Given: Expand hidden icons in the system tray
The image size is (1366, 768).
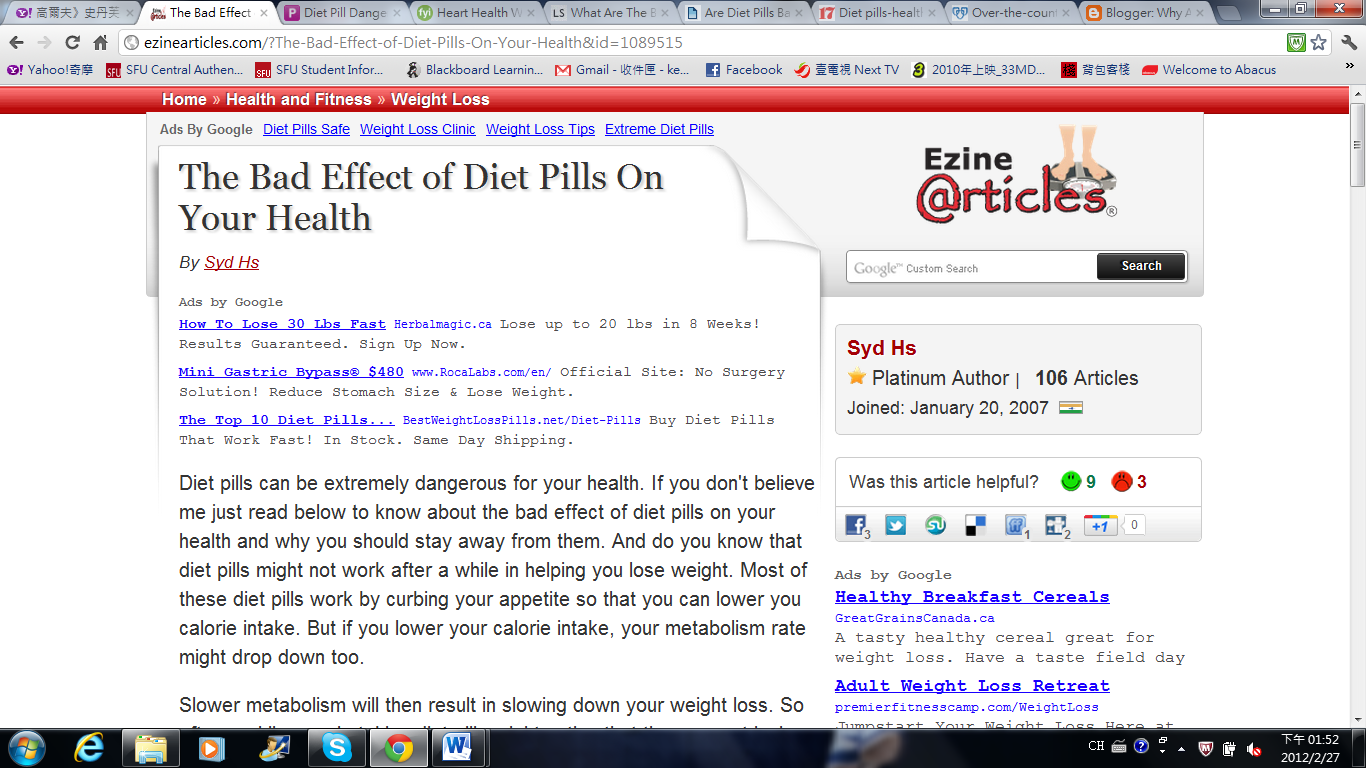Looking at the screenshot, I should [1182, 749].
